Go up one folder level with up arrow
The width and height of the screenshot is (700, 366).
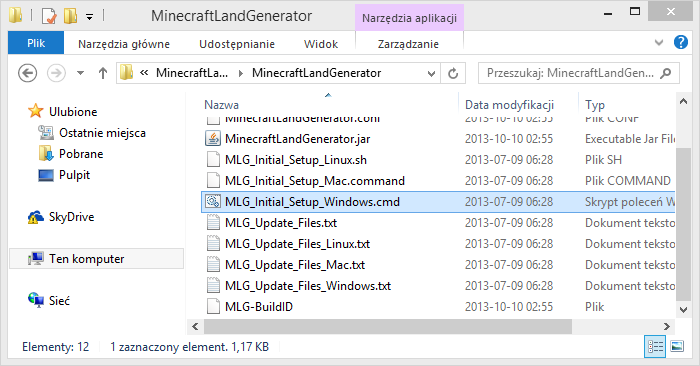pos(103,73)
